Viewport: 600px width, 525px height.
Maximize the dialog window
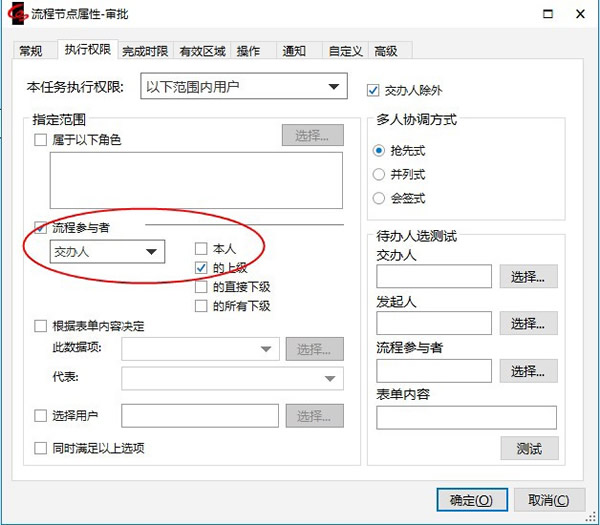pos(545,14)
